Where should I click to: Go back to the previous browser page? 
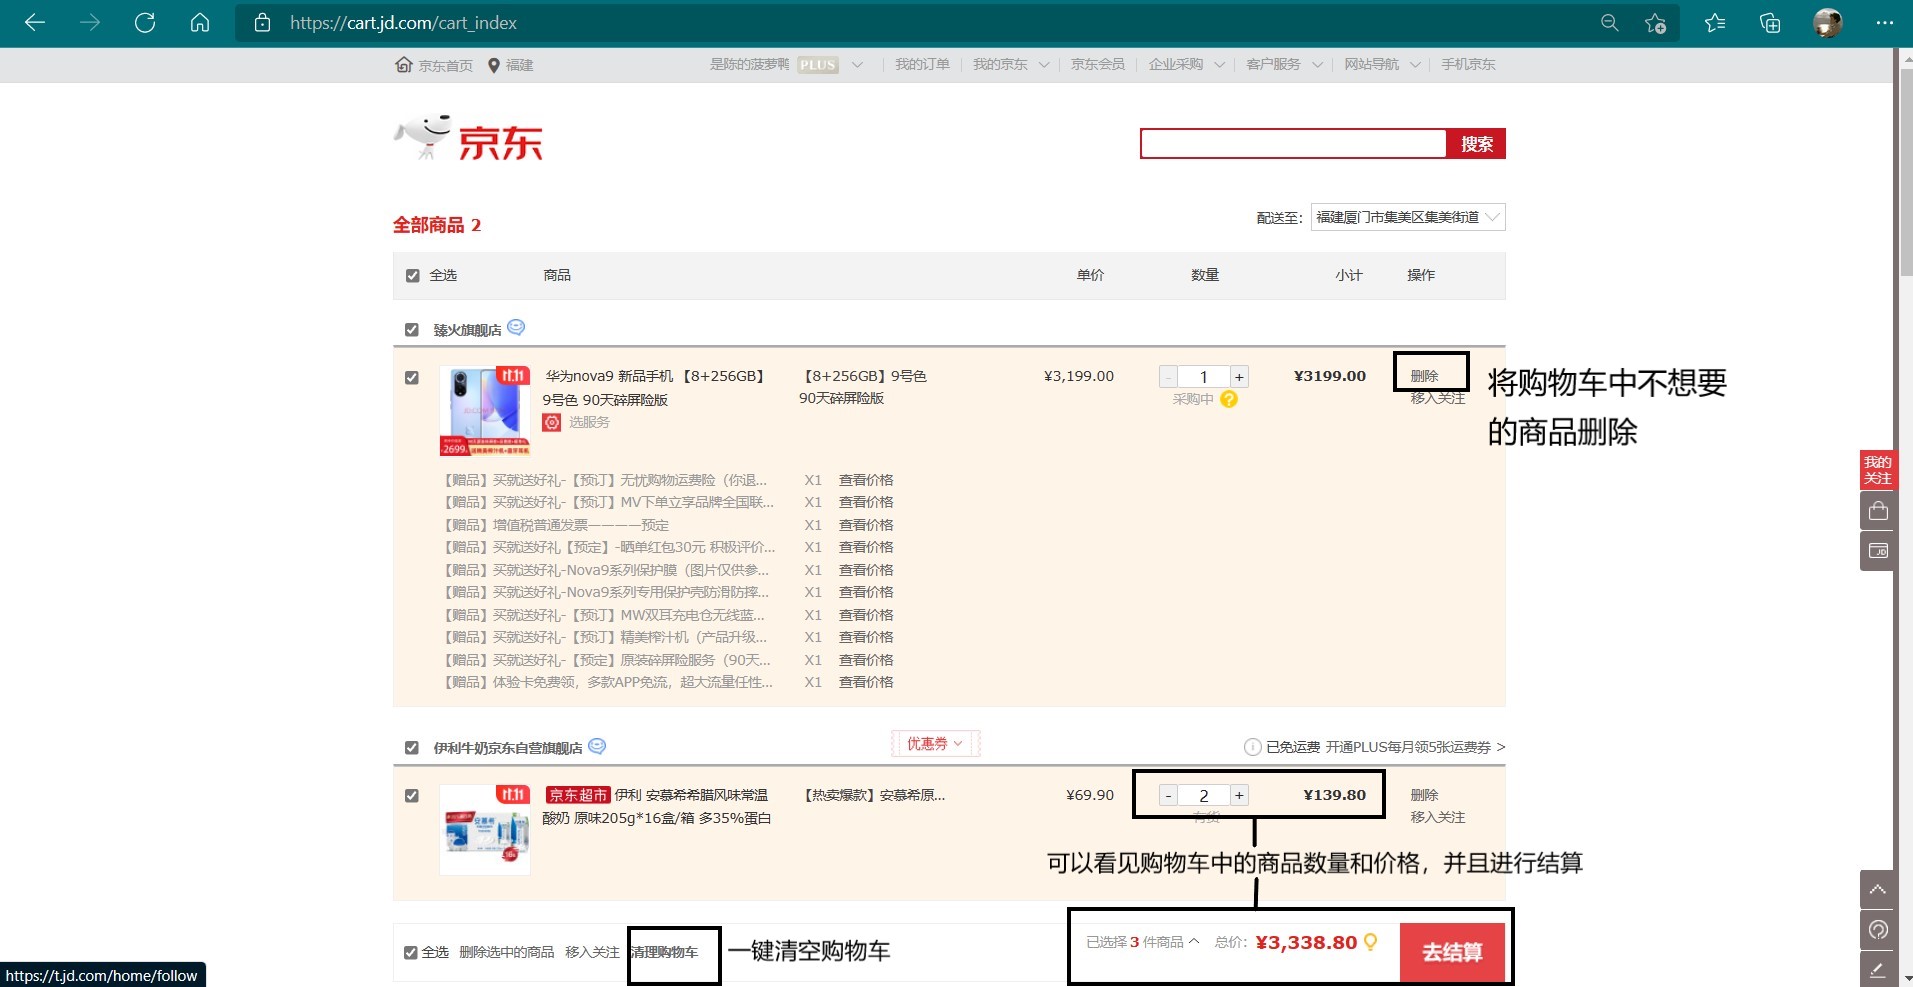tap(35, 23)
